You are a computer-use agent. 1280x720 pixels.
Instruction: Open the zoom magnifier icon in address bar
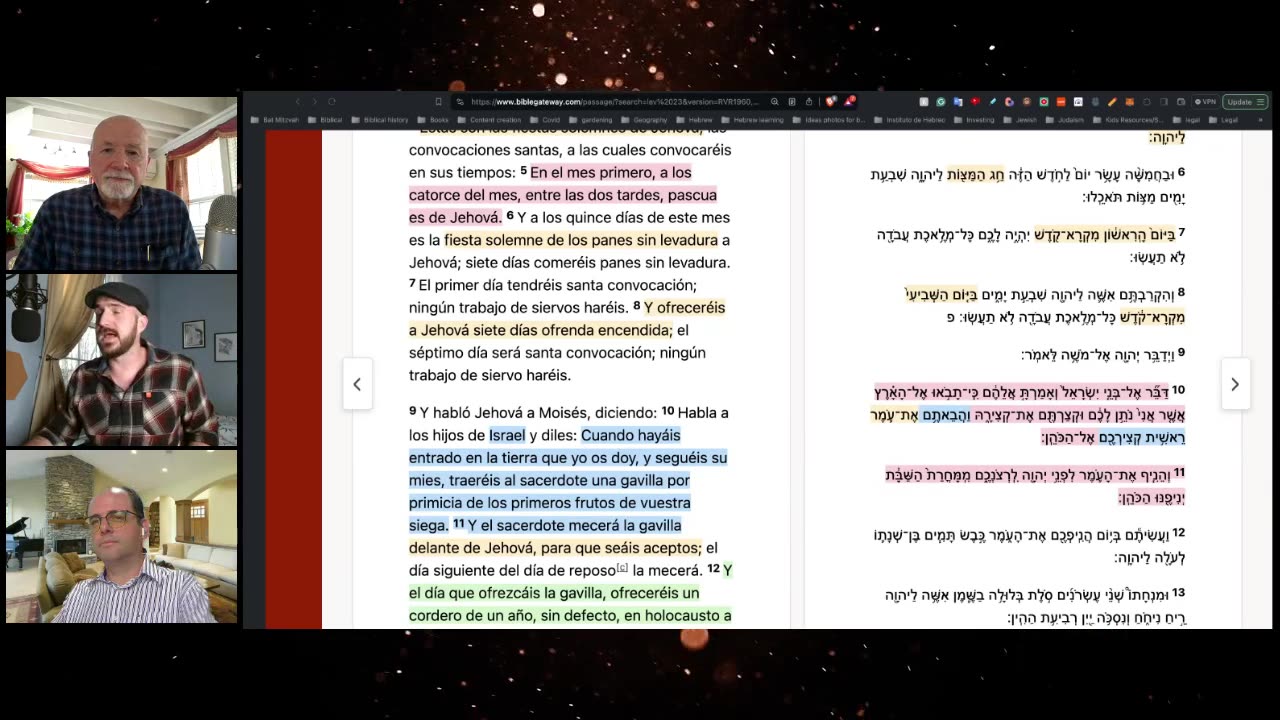(x=775, y=101)
